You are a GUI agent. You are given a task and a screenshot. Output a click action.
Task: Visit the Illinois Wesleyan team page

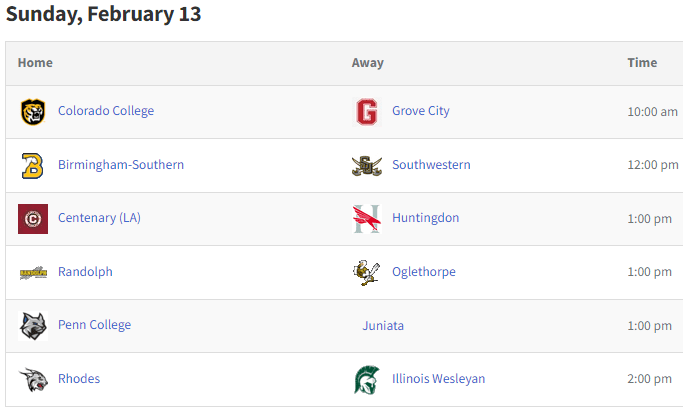pos(439,379)
